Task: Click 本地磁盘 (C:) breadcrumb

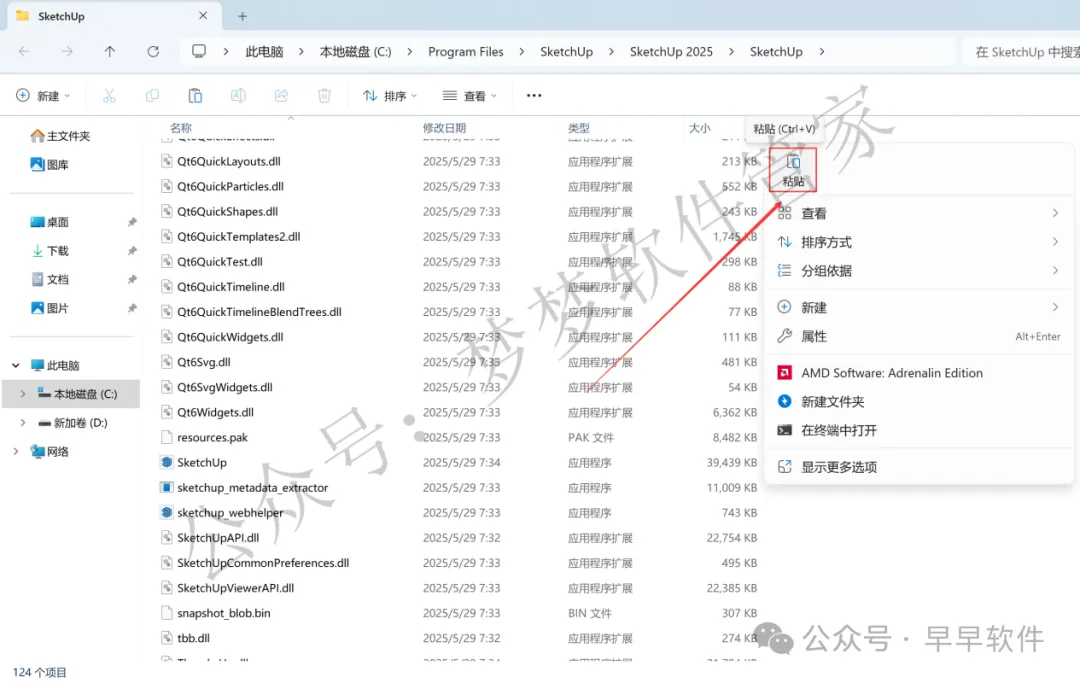Action: point(355,52)
